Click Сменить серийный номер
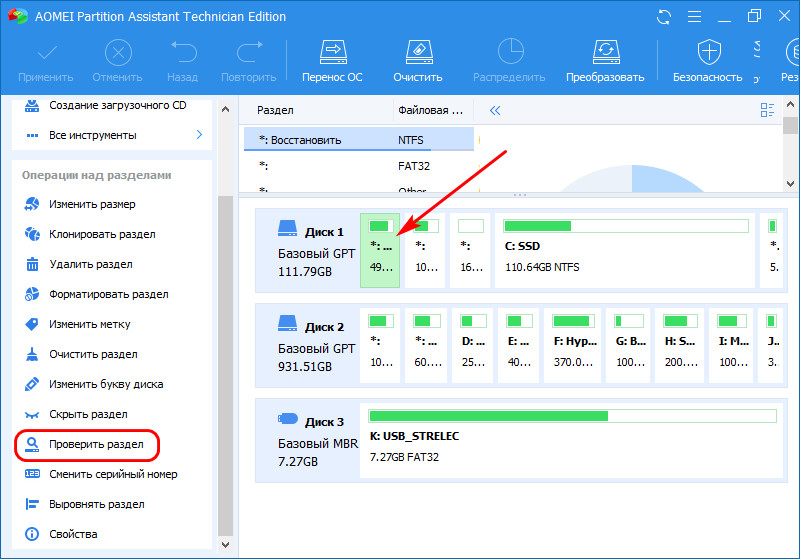The width and height of the screenshot is (800, 559). pyautogui.click(x=112, y=474)
